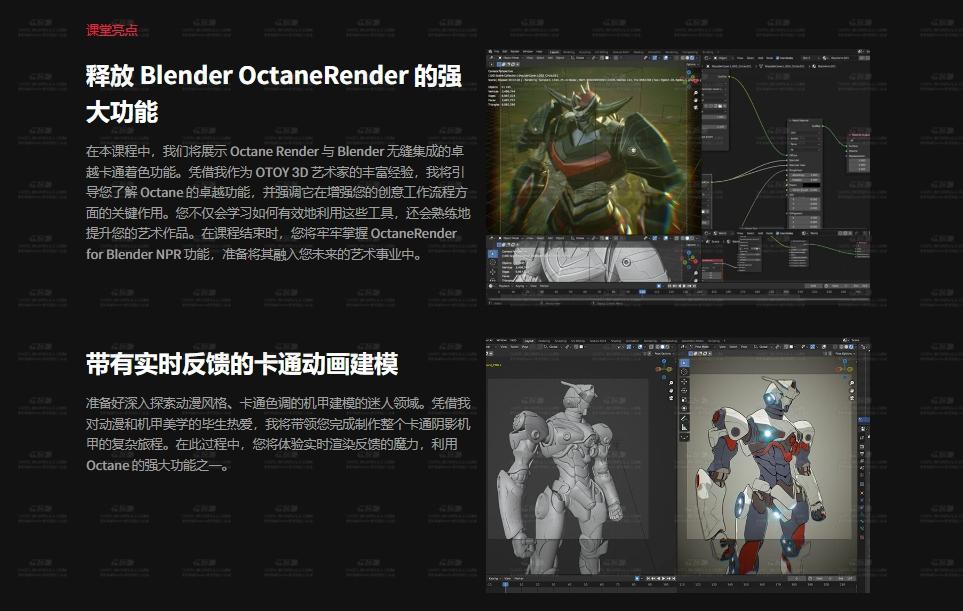Screen dimensions: 963x611
Task: Click the black color swatch in material node
Action: pyautogui.click(x=811, y=185)
